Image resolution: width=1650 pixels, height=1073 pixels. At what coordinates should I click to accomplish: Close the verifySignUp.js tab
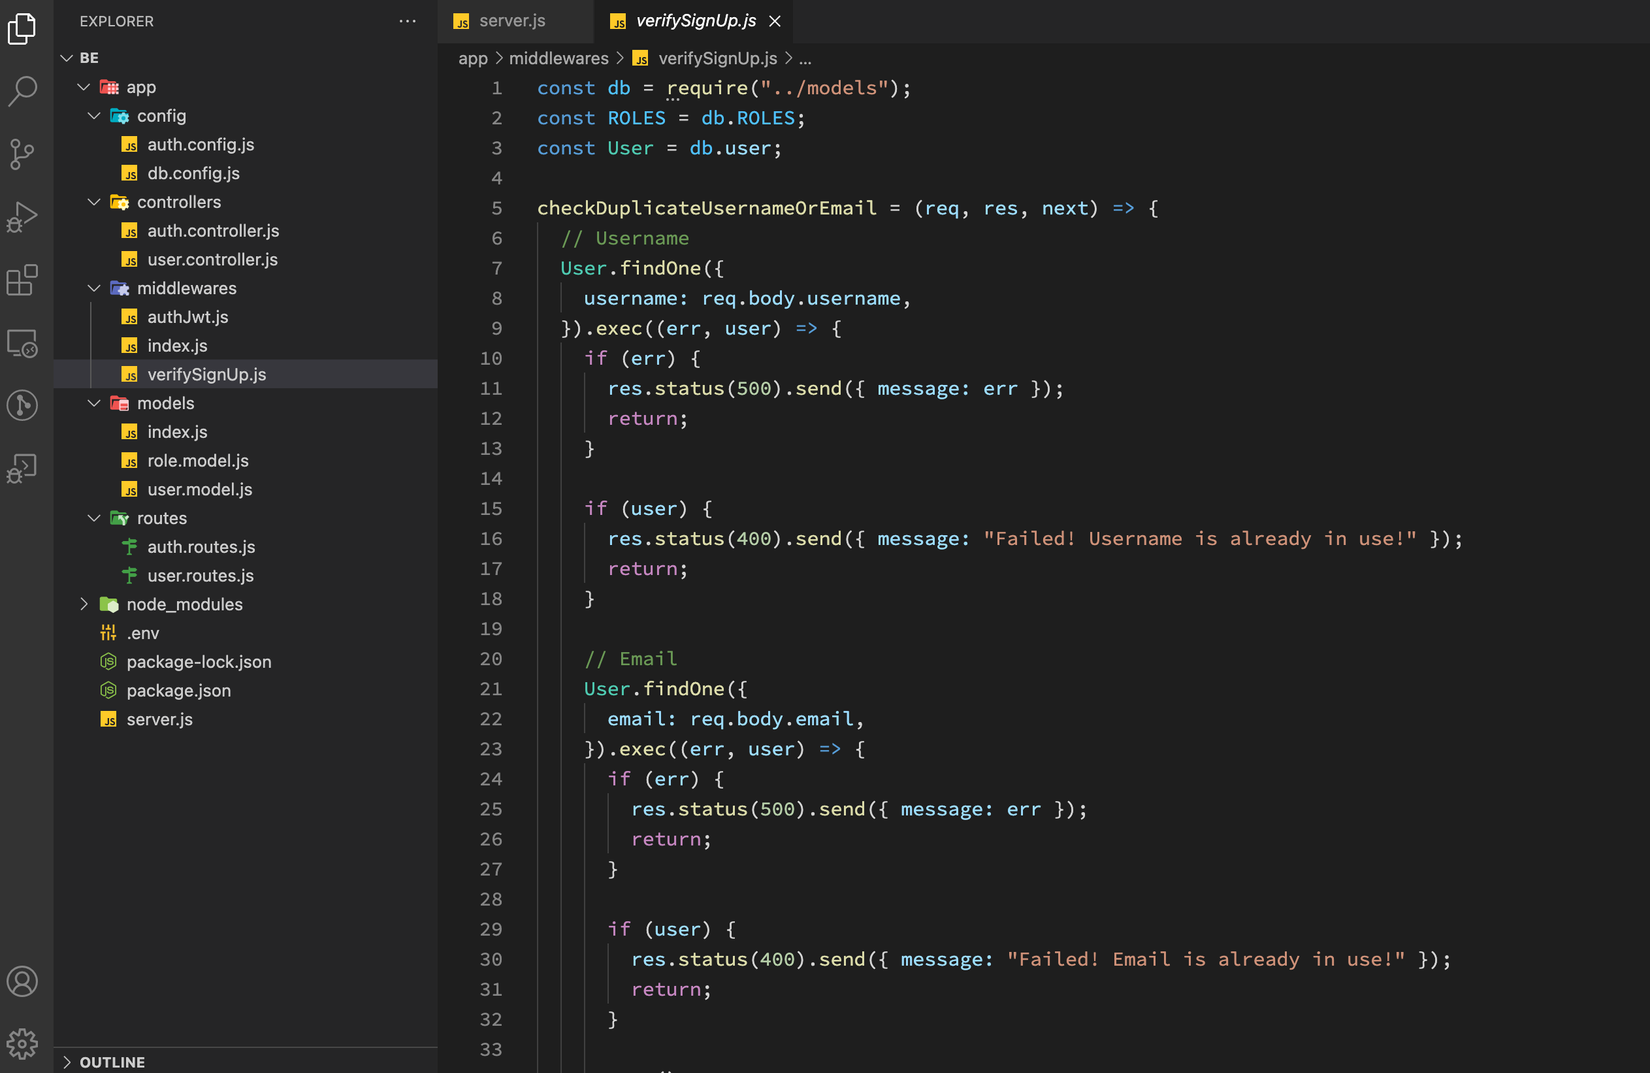click(x=775, y=21)
